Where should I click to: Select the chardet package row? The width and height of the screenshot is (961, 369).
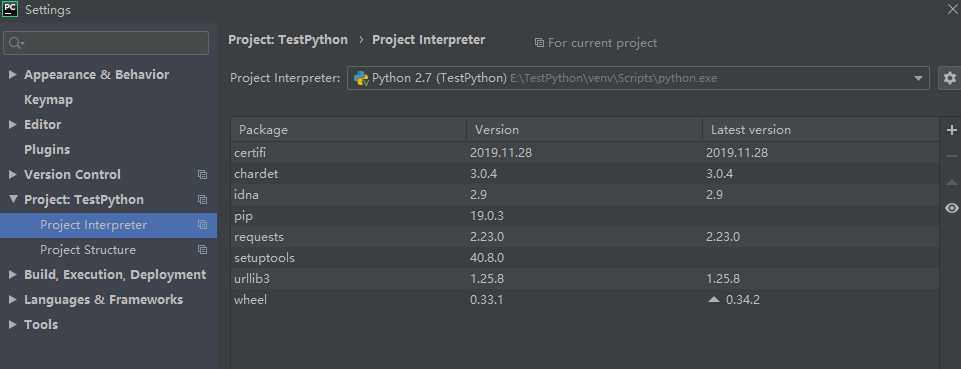click(x=585, y=174)
